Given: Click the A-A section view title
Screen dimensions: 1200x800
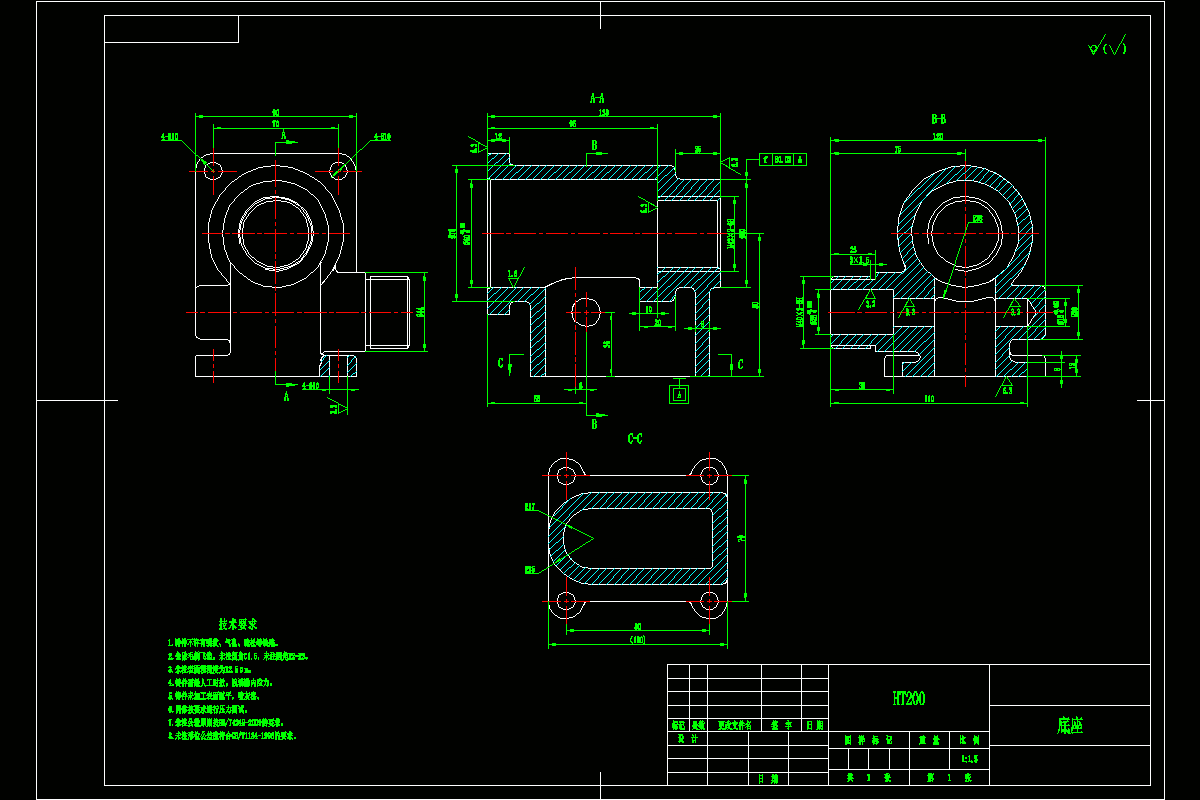Looking at the screenshot, I should pyautogui.click(x=595, y=99).
